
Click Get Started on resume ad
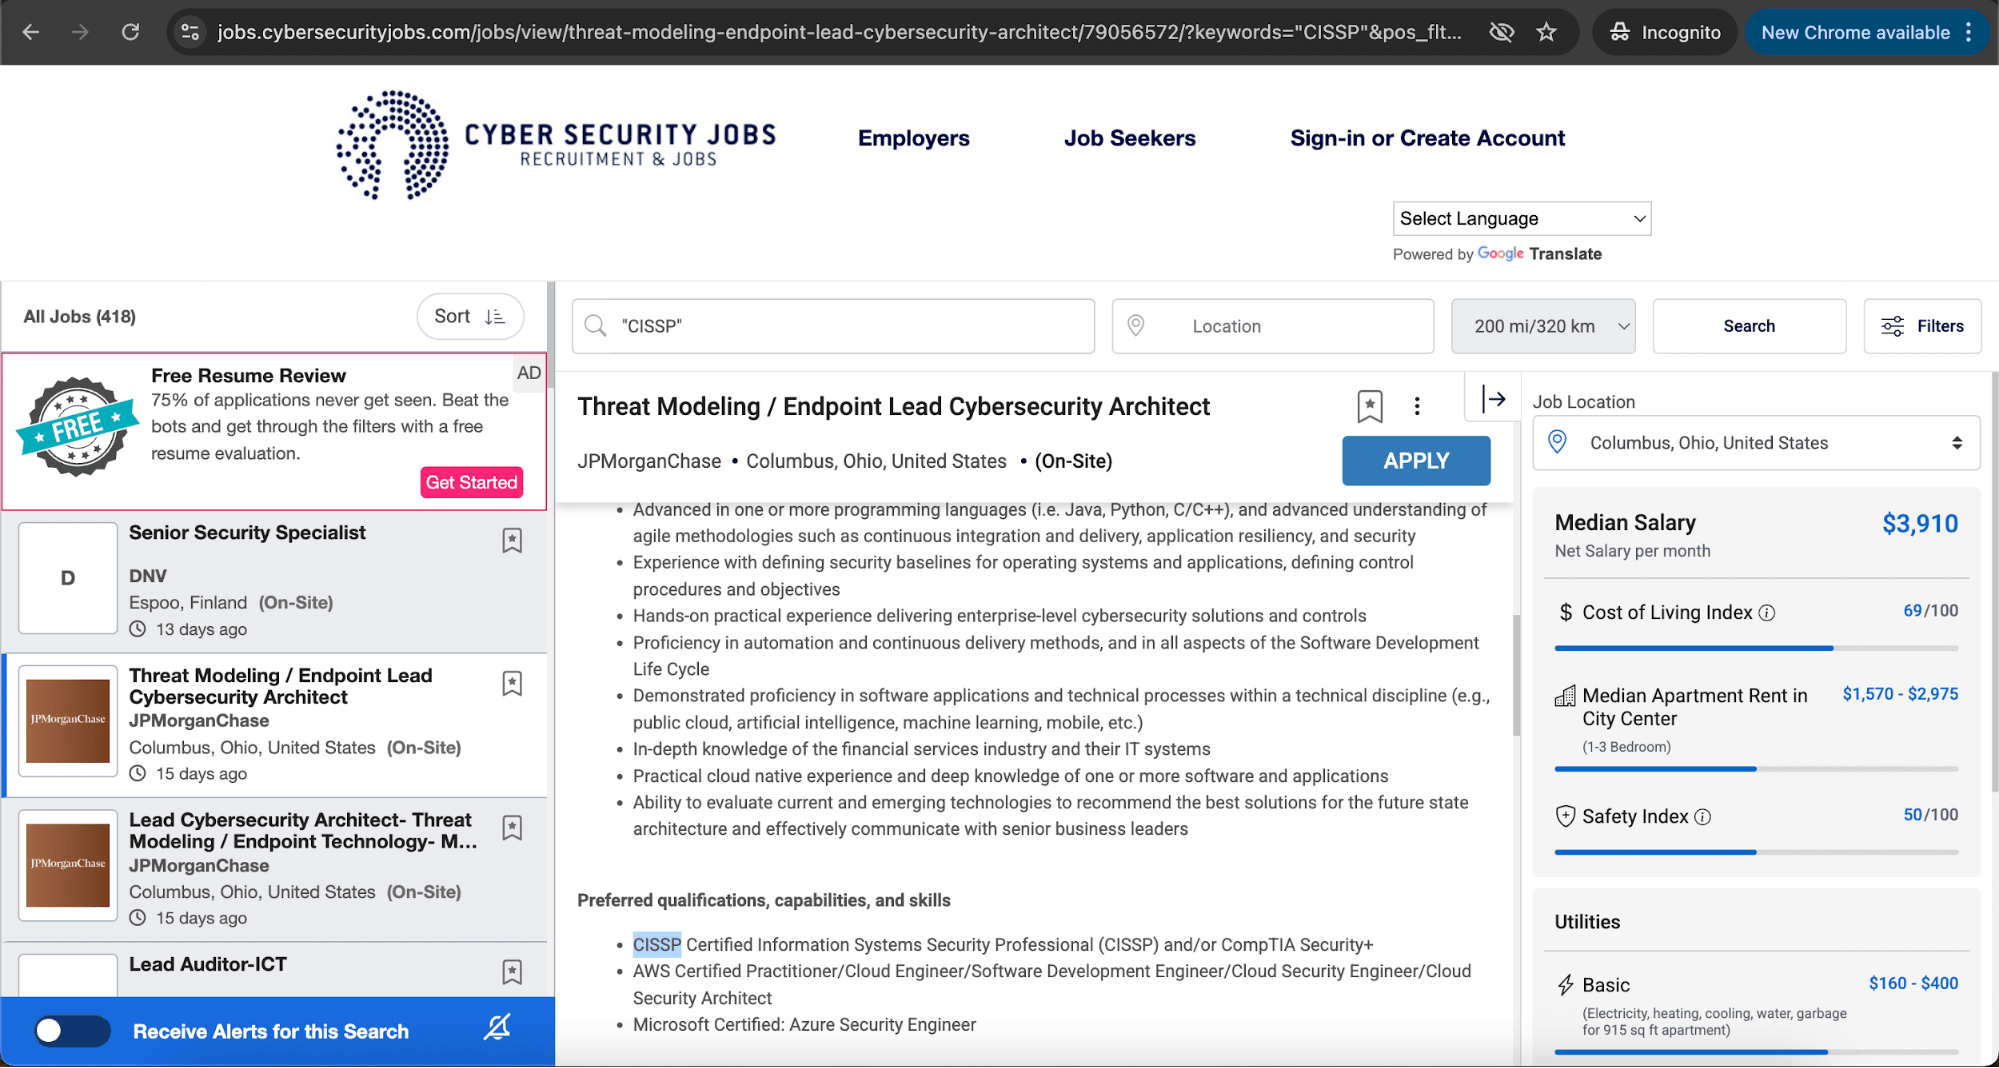click(x=472, y=482)
